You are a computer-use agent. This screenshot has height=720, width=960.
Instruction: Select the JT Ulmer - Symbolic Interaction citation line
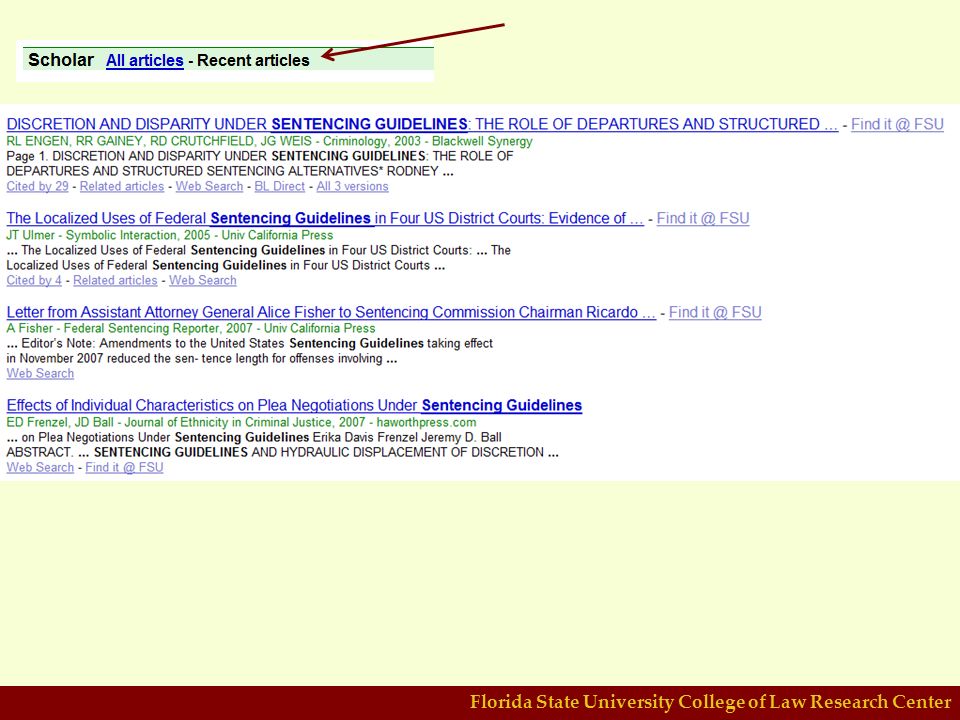(170, 235)
